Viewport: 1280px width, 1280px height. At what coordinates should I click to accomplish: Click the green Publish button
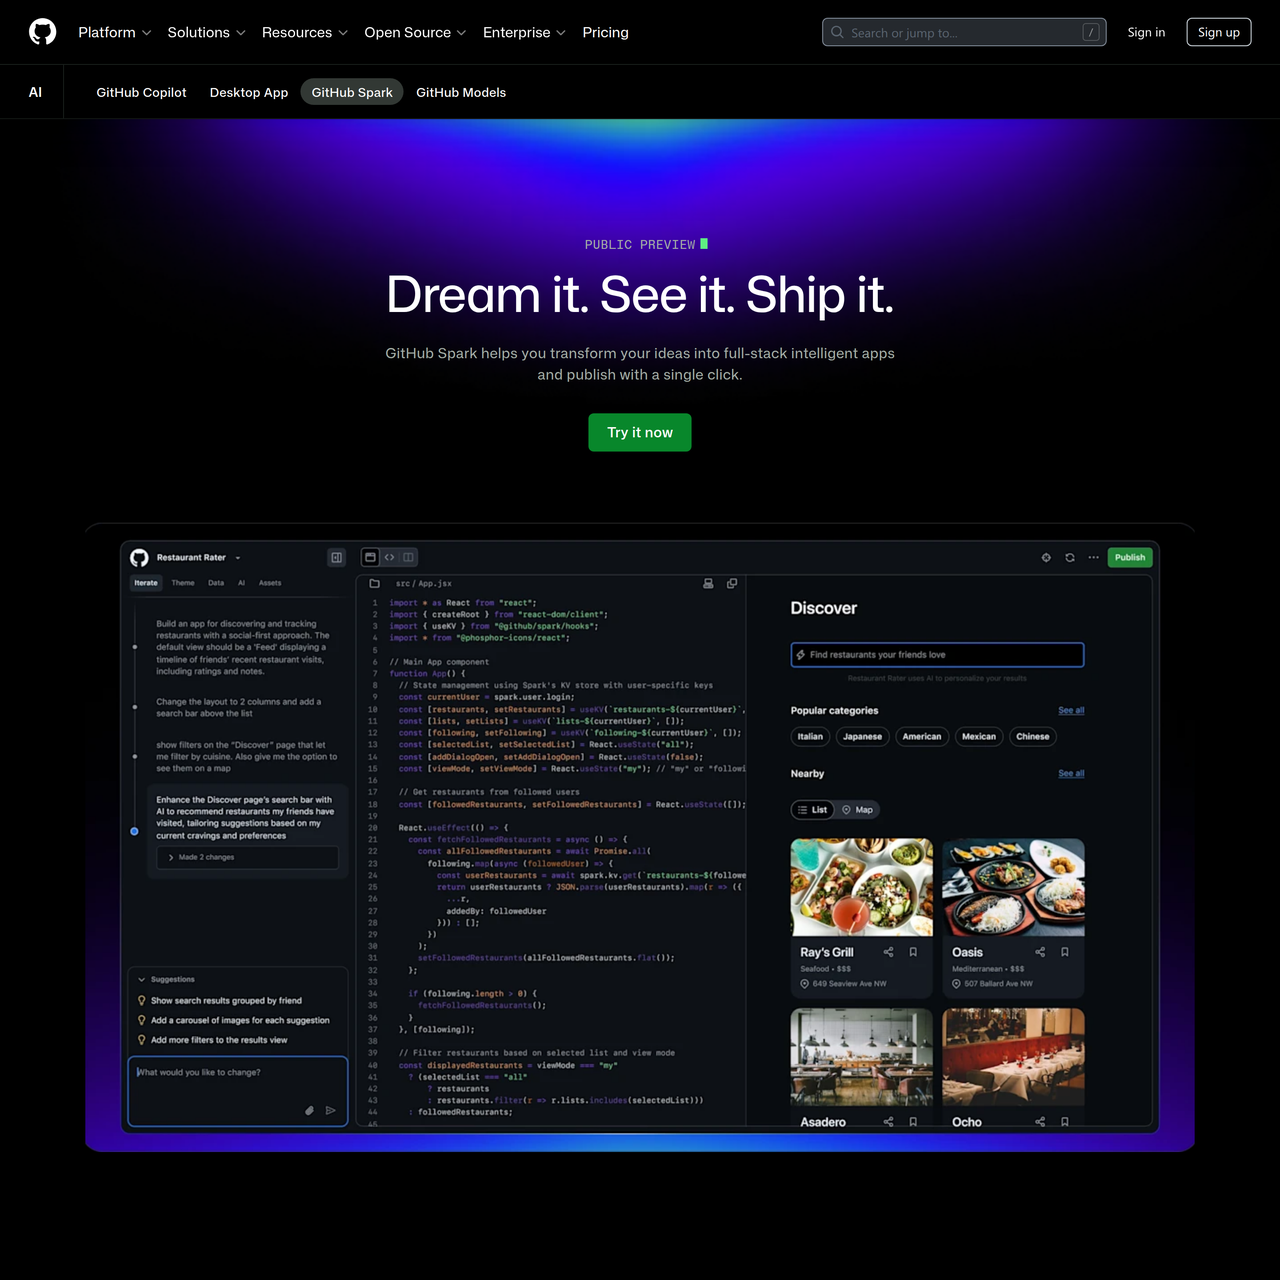point(1130,558)
